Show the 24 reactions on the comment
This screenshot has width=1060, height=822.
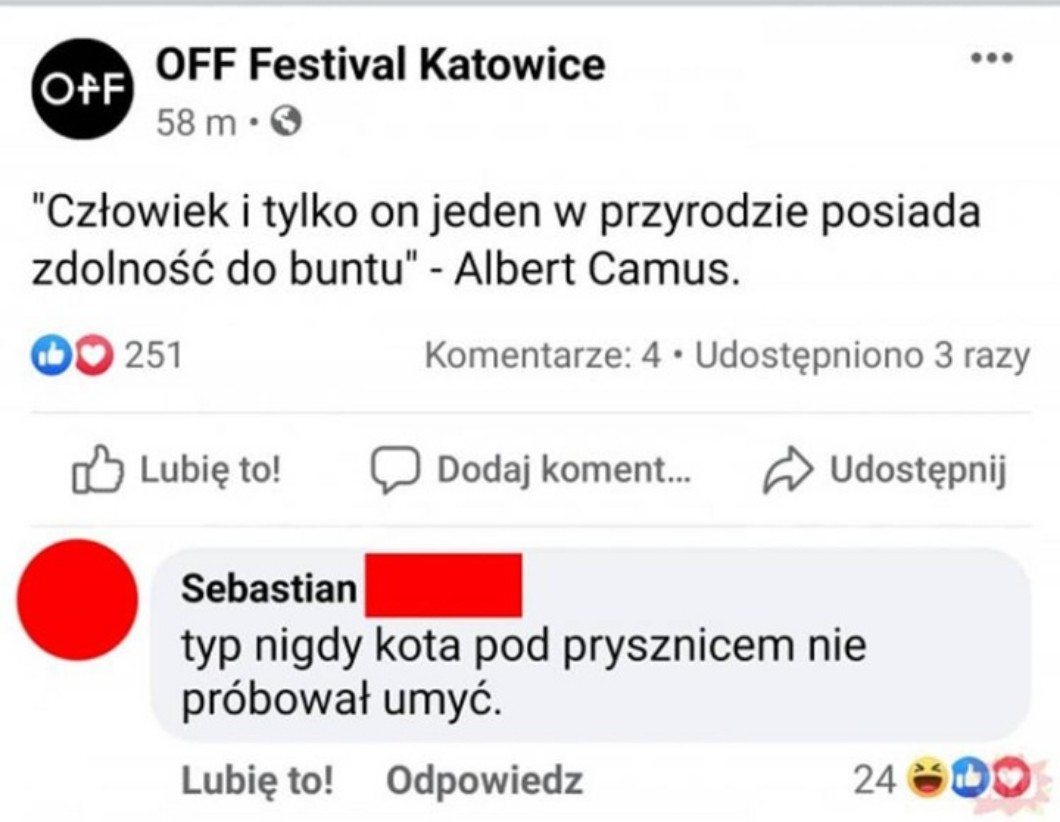[873, 778]
